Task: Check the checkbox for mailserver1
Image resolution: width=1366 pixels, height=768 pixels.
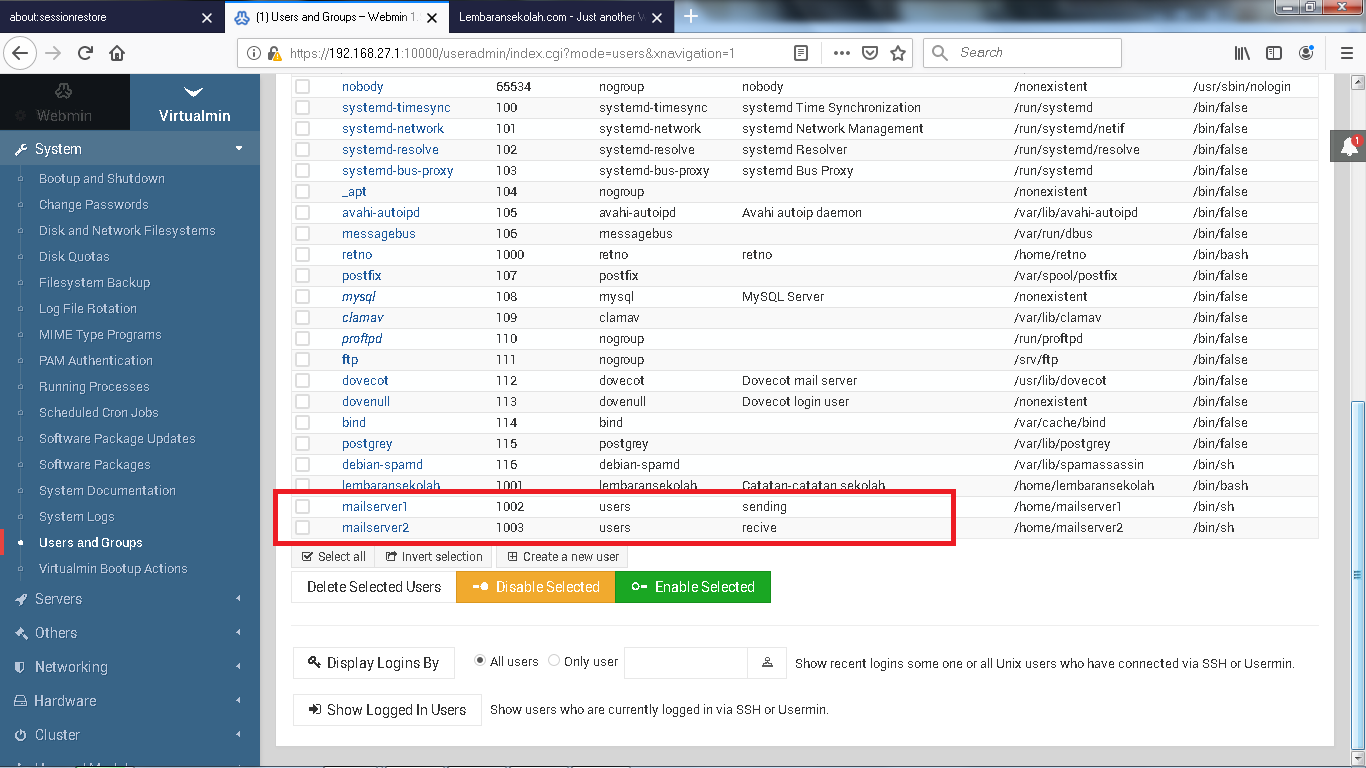Action: pos(302,506)
